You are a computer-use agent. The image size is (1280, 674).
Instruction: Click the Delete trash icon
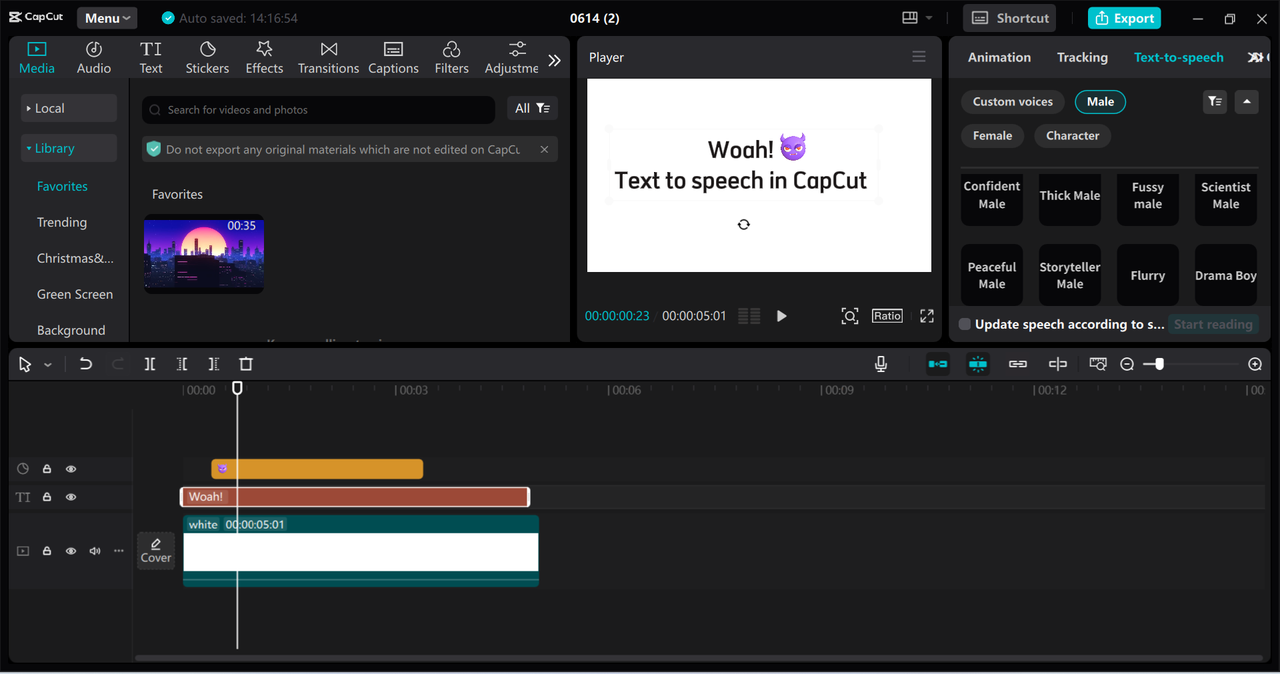click(246, 364)
